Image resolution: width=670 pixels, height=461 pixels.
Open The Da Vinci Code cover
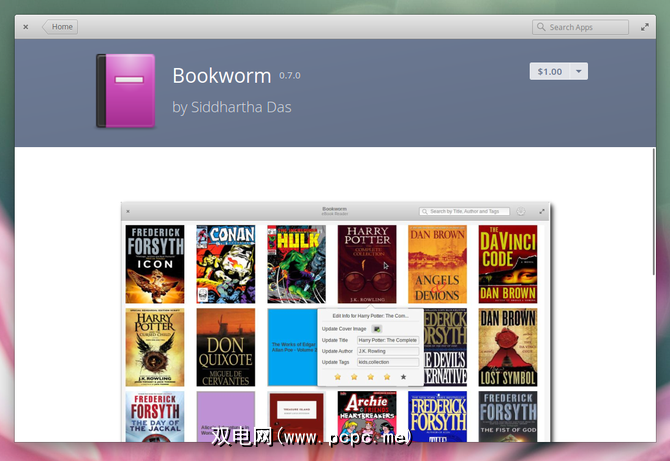click(x=508, y=264)
